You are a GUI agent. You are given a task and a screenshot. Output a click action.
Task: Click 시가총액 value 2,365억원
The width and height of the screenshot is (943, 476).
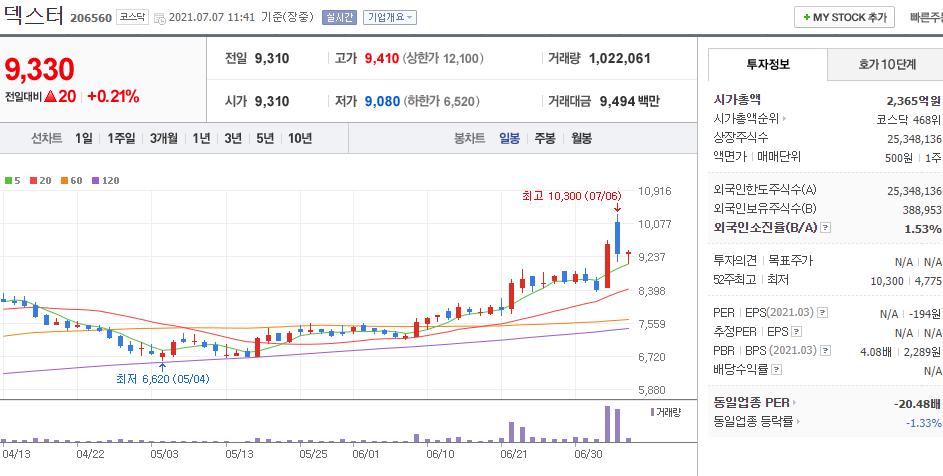[914, 100]
